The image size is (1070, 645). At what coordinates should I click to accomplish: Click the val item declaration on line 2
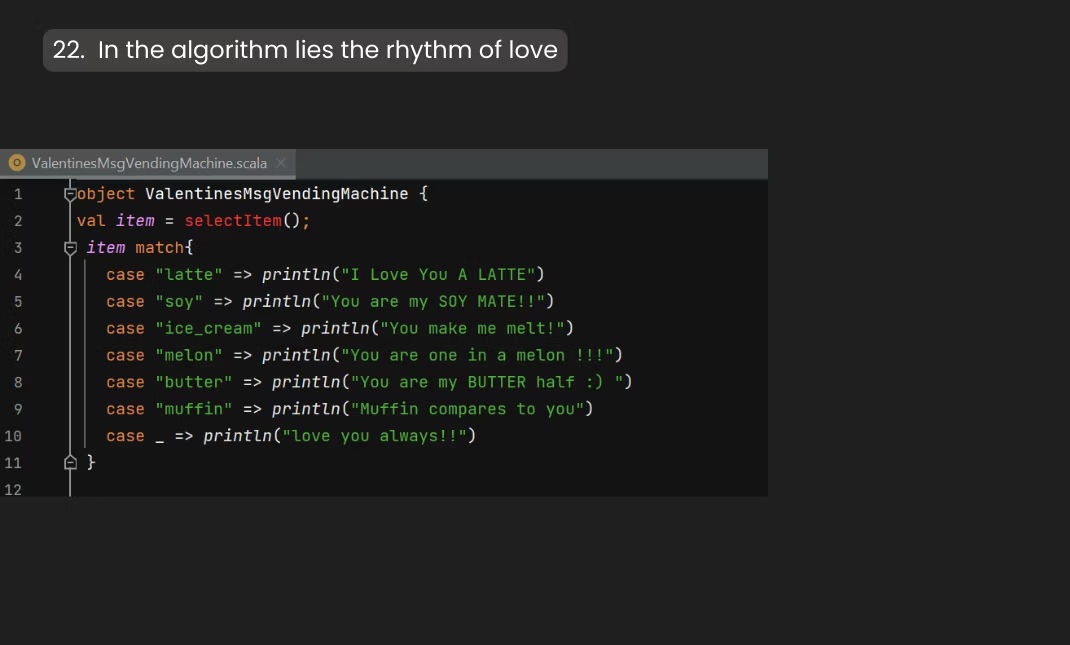click(x=115, y=221)
